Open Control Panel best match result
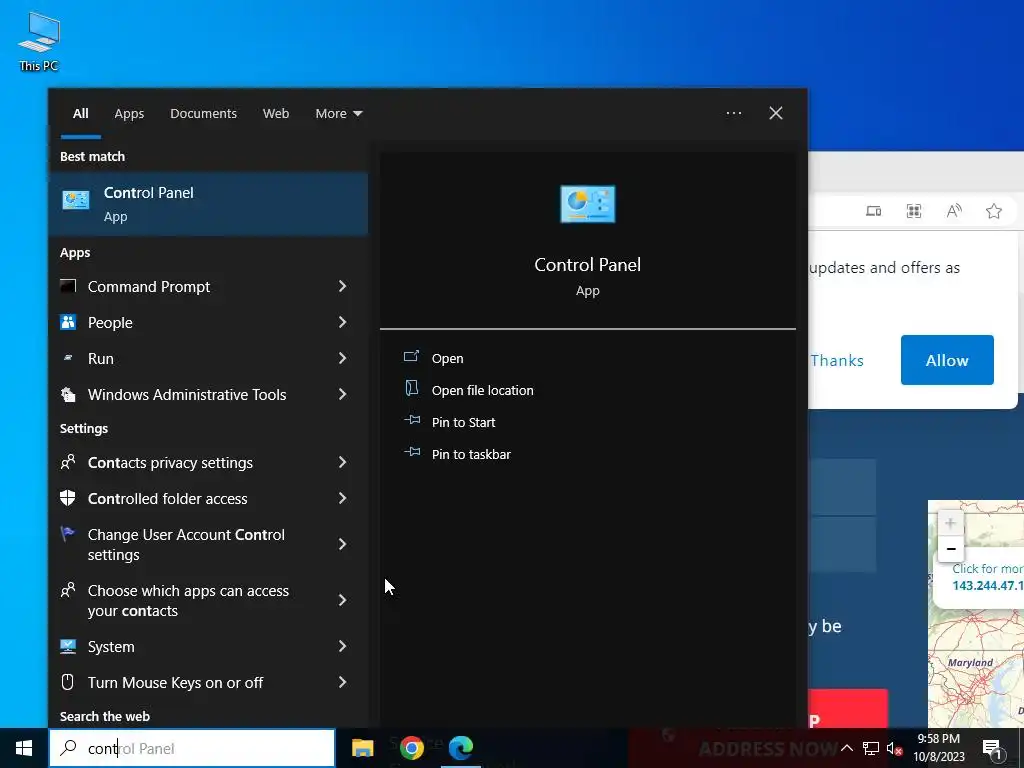Viewport: 1024px width, 768px height. click(x=208, y=204)
